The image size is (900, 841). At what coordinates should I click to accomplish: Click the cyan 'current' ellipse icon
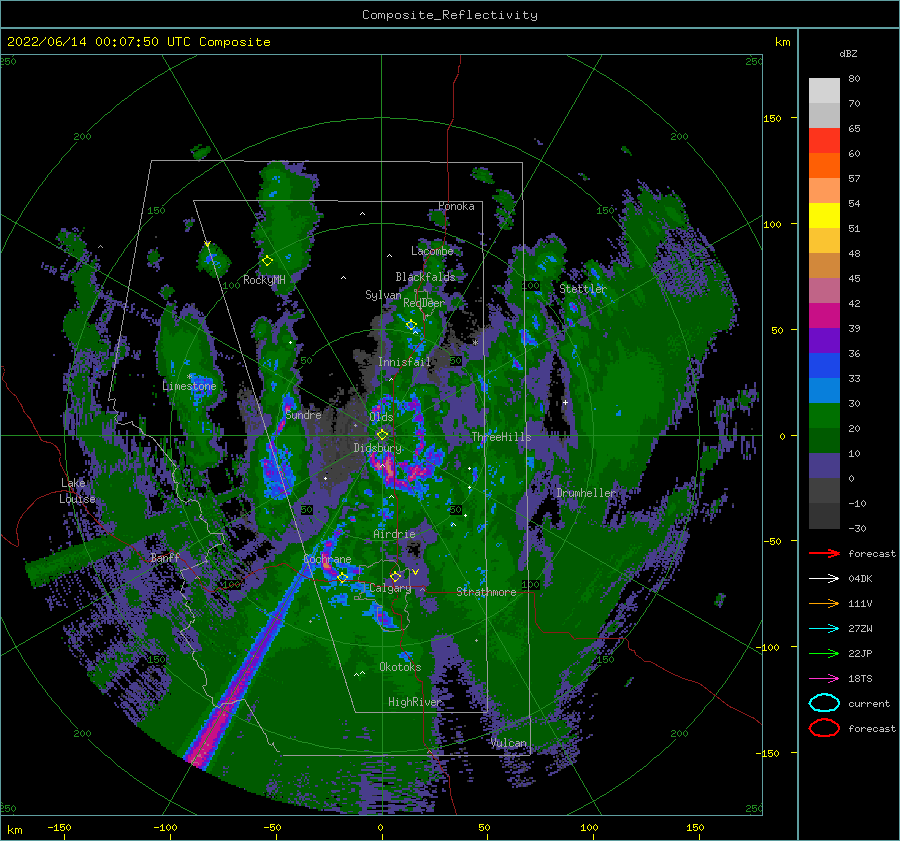(824, 703)
